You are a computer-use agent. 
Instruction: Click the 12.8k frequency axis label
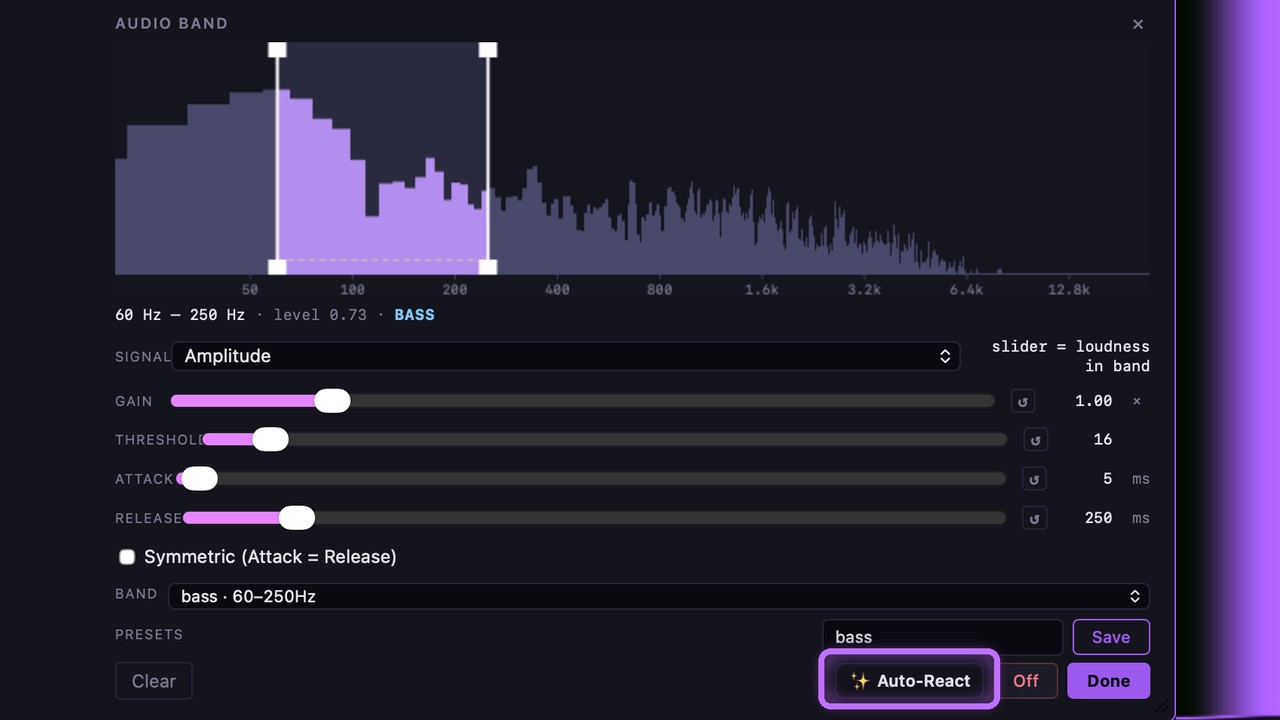[x=1068, y=290]
